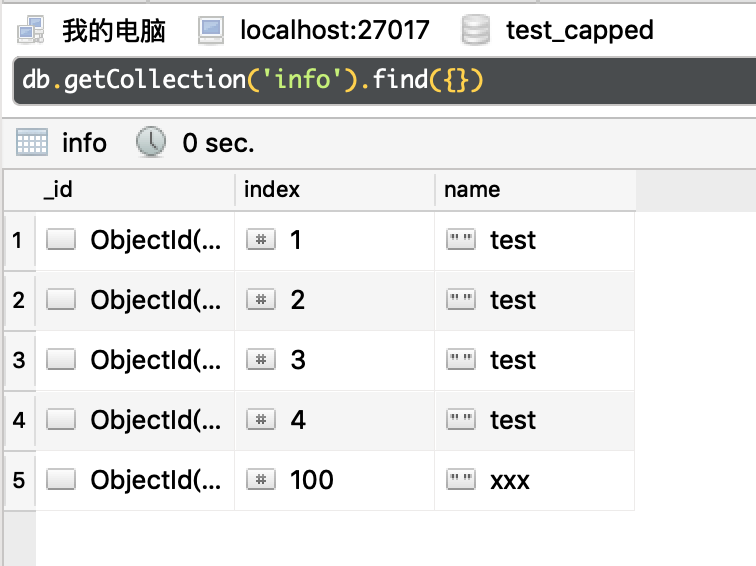Select the name column header

click(x=535, y=189)
